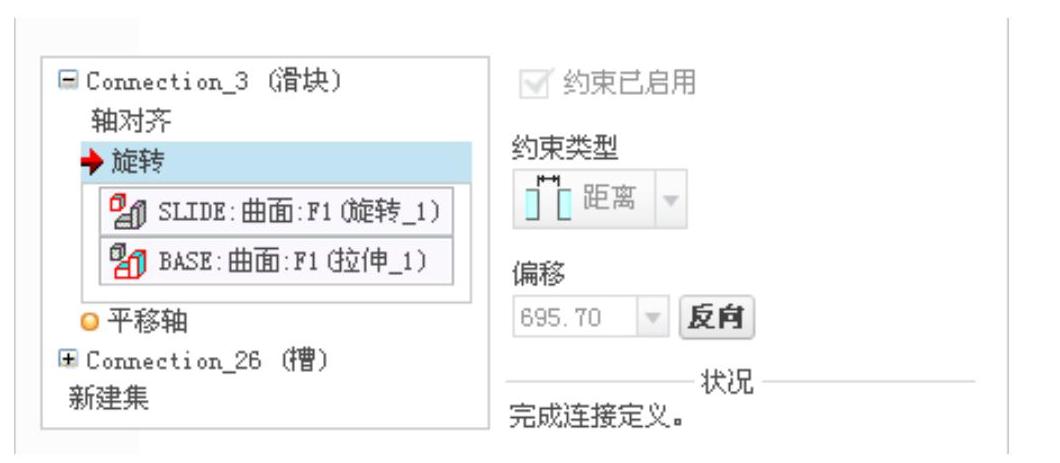The image size is (1060, 463).
Task: Select the 轴对齐 constraint entry
Action: (x=132, y=122)
